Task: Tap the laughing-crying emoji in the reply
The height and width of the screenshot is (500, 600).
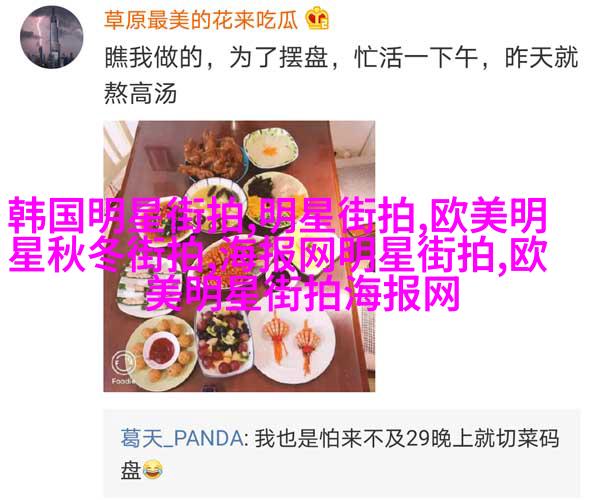Action: click(x=153, y=470)
